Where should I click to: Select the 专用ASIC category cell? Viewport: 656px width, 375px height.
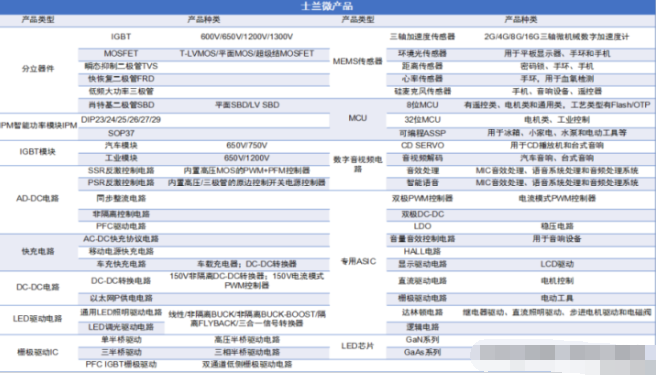click(358, 262)
